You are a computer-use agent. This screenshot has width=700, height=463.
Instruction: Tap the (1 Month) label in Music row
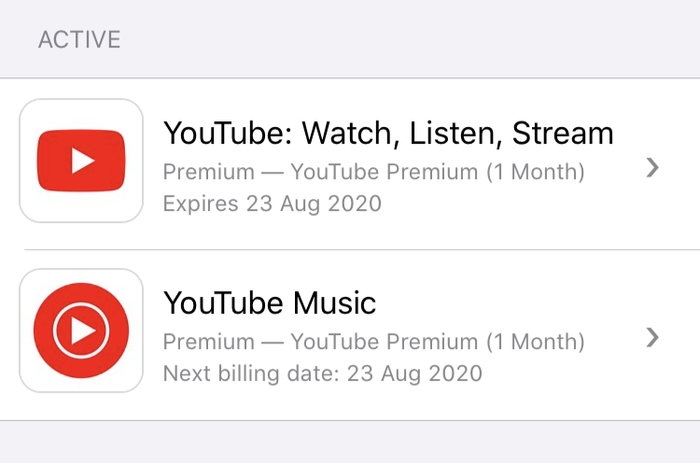click(x=535, y=342)
